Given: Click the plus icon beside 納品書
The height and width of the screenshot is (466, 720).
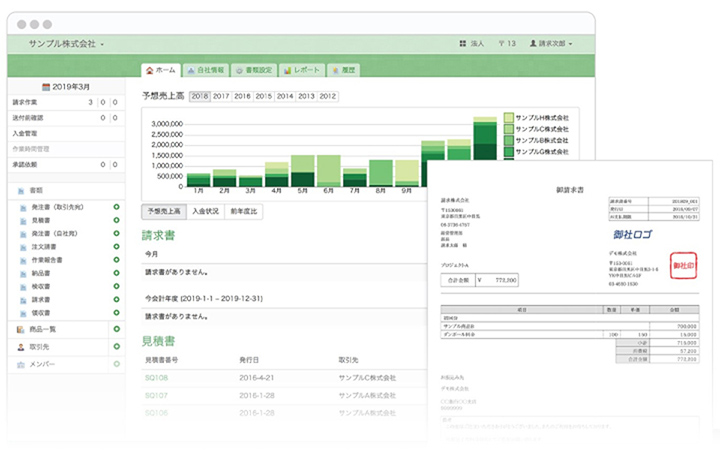Looking at the screenshot, I should [116, 271].
